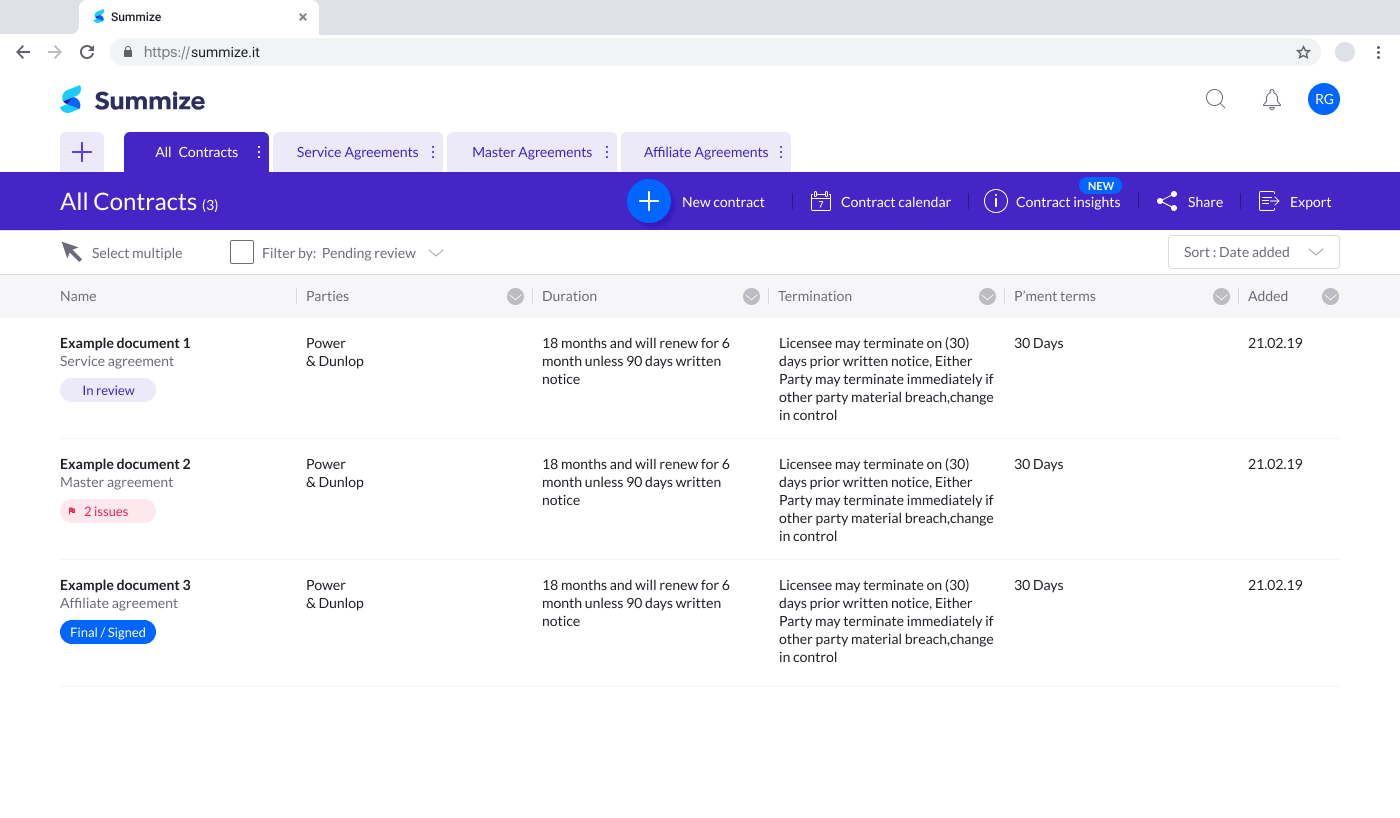This screenshot has width=1400, height=818.
Task: Click the browser address bar
Action: [700, 52]
